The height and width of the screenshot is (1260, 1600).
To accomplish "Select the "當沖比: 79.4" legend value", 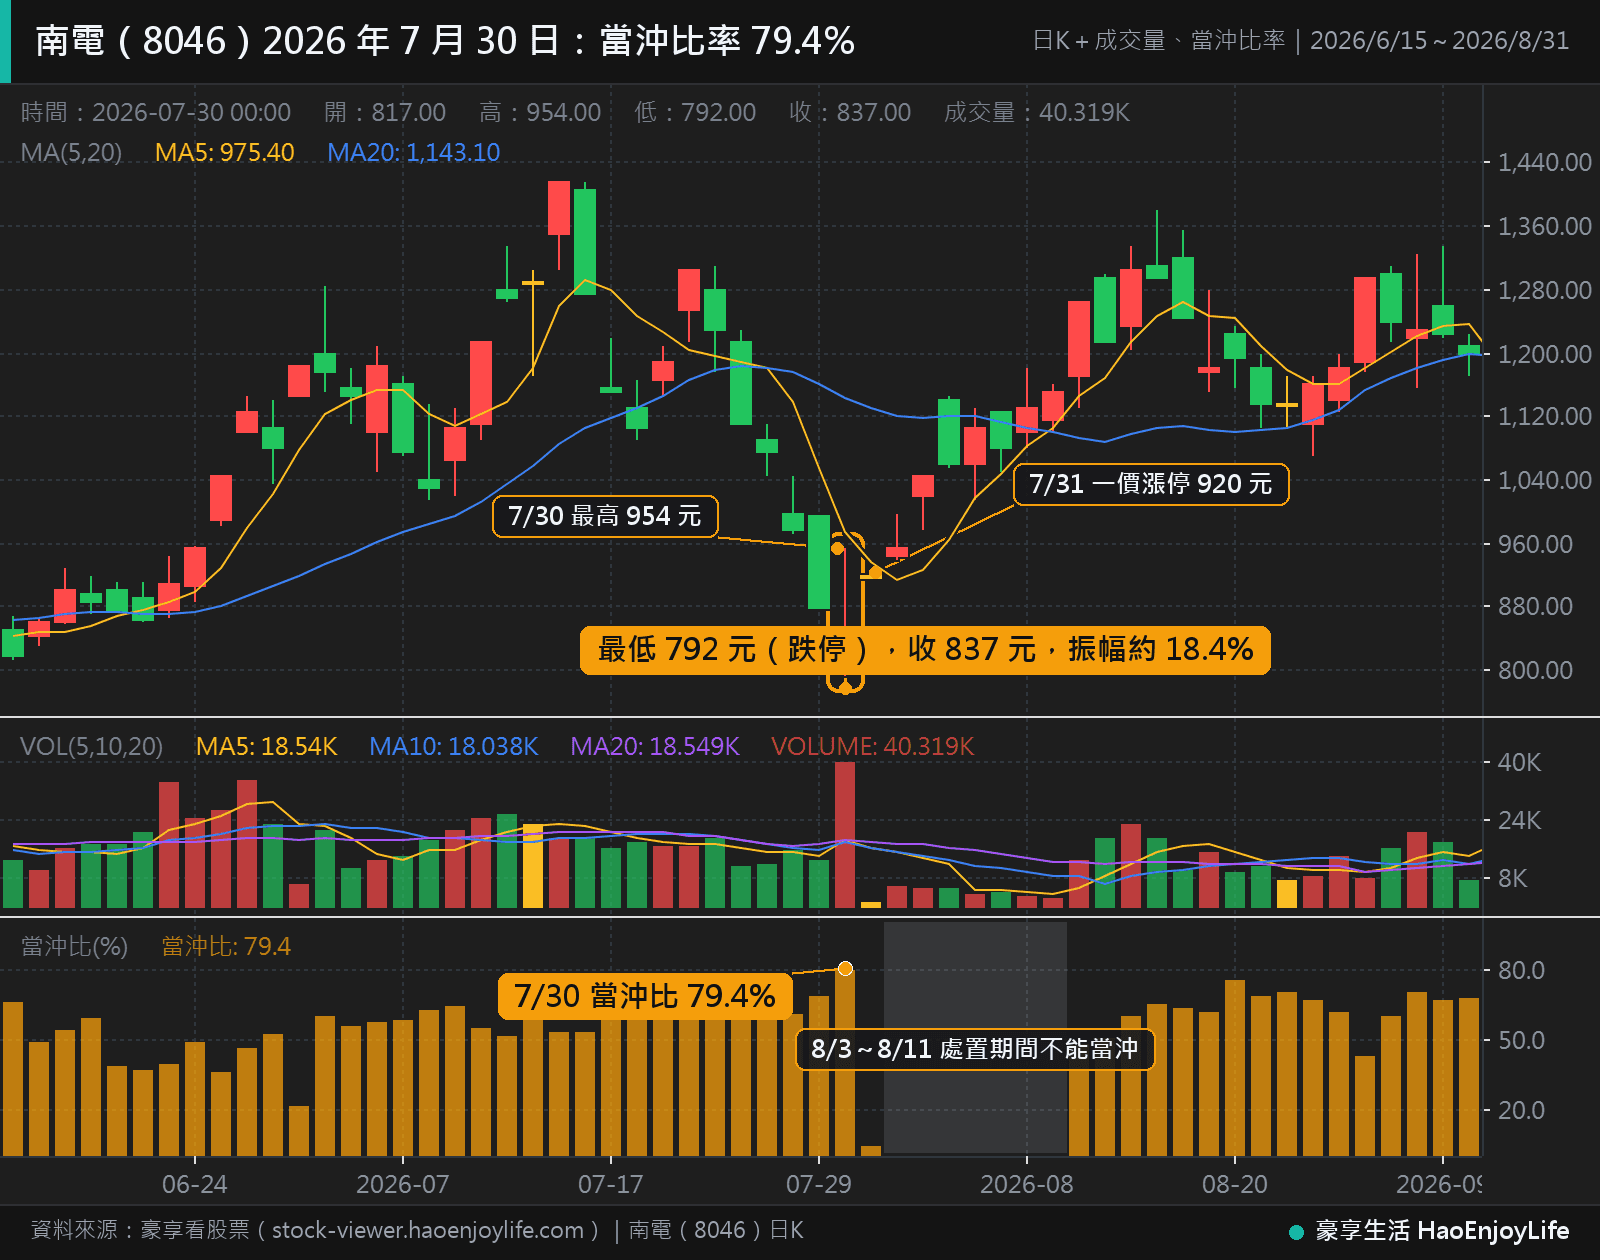I will click(x=226, y=946).
